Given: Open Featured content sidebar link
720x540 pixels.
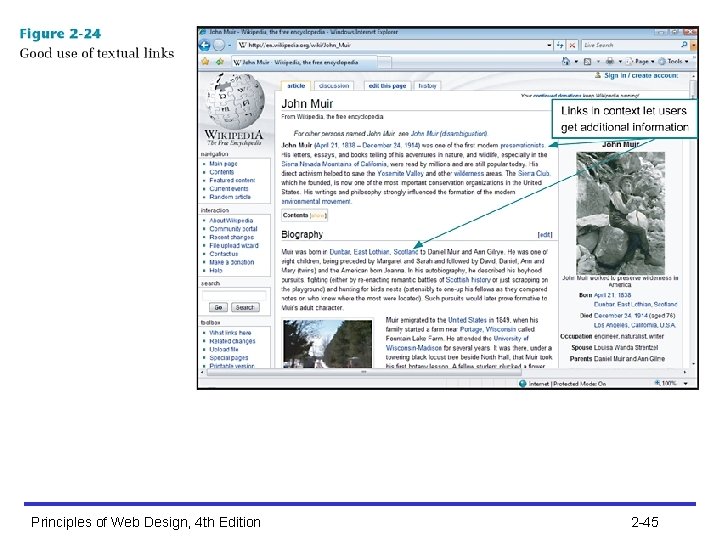Looking at the screenshot, I should click(x=232, y=180).
